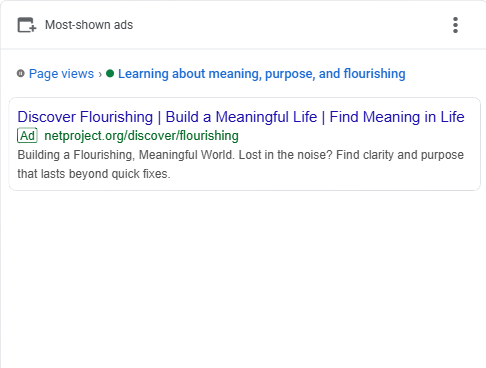
Task: Open the Page views campaign link
Action: (x=61, y=74)
